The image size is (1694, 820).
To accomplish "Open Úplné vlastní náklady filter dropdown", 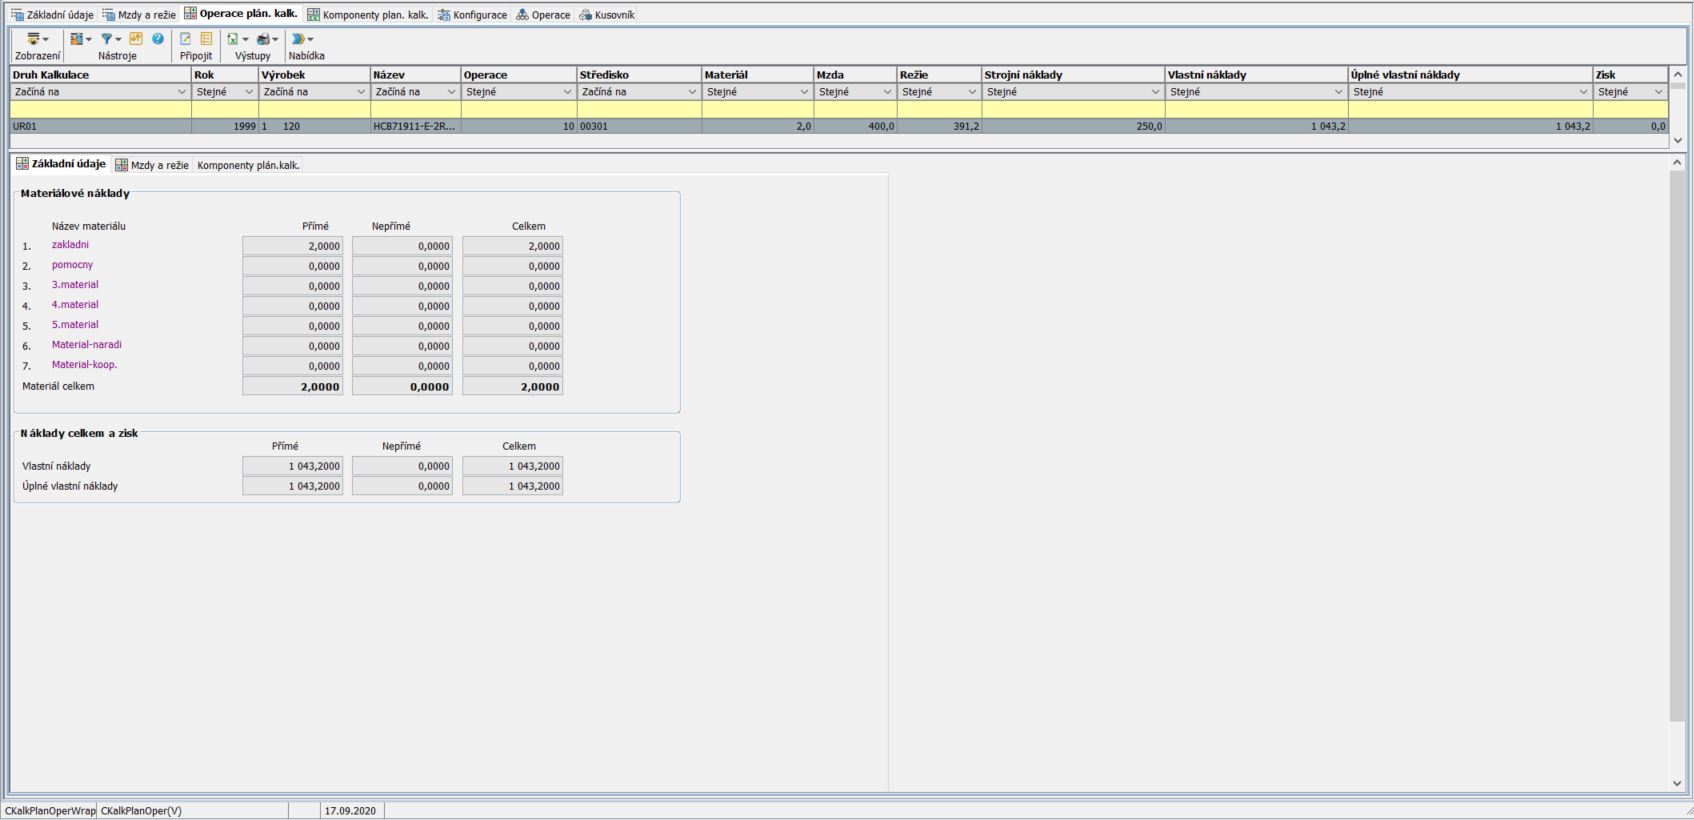I will click(1583, 92).
